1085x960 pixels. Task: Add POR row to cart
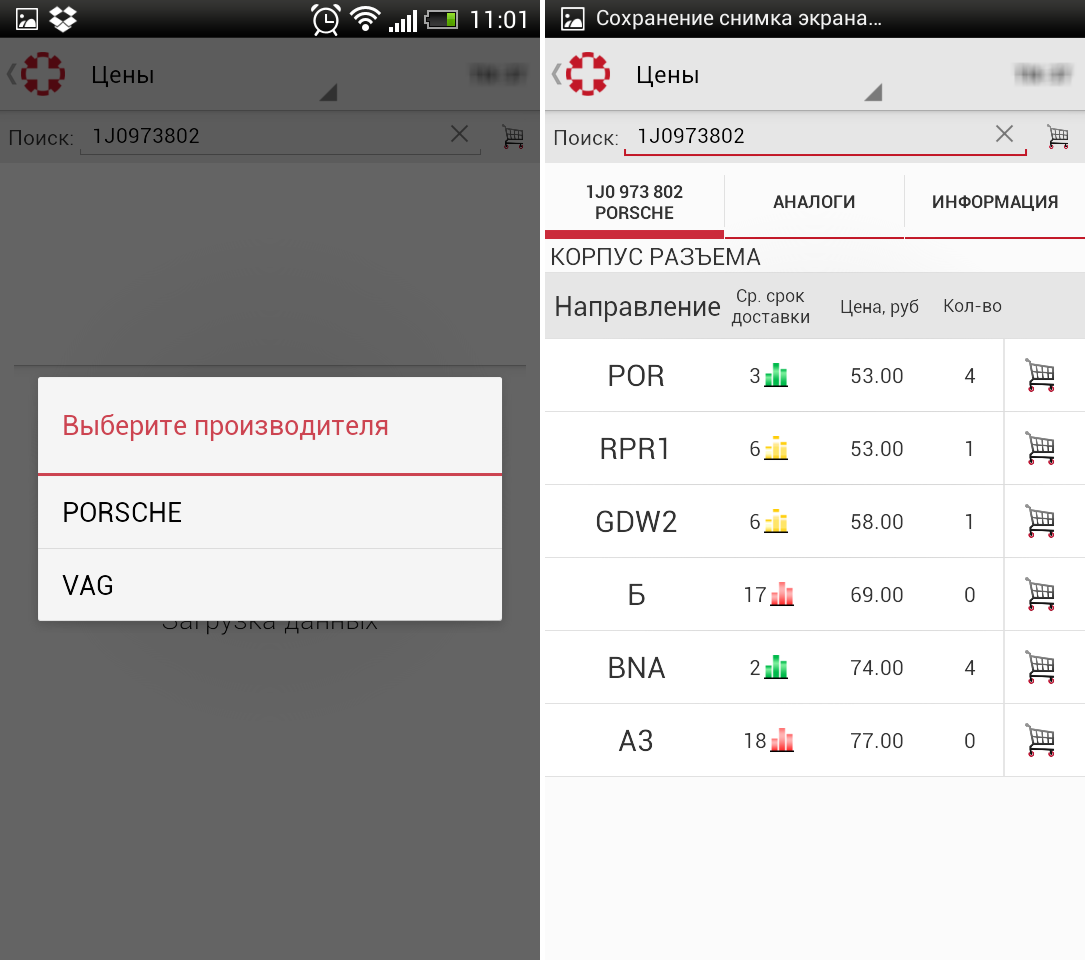point(1040,375)
